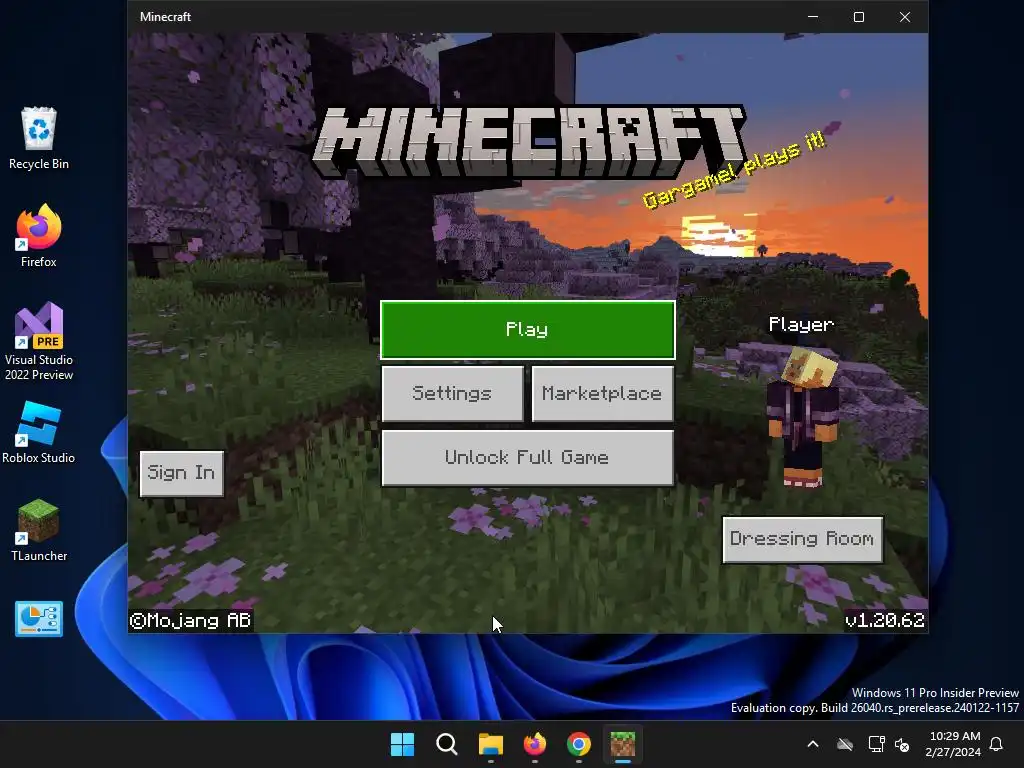Close the Minecraft window
This screenshot has width=1024, height=768.
[904, 17]
